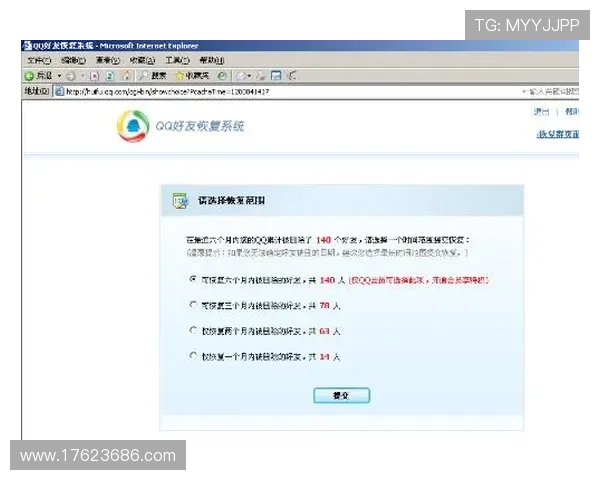Click the QQ好友恢复系统 penguin logo

133,126
